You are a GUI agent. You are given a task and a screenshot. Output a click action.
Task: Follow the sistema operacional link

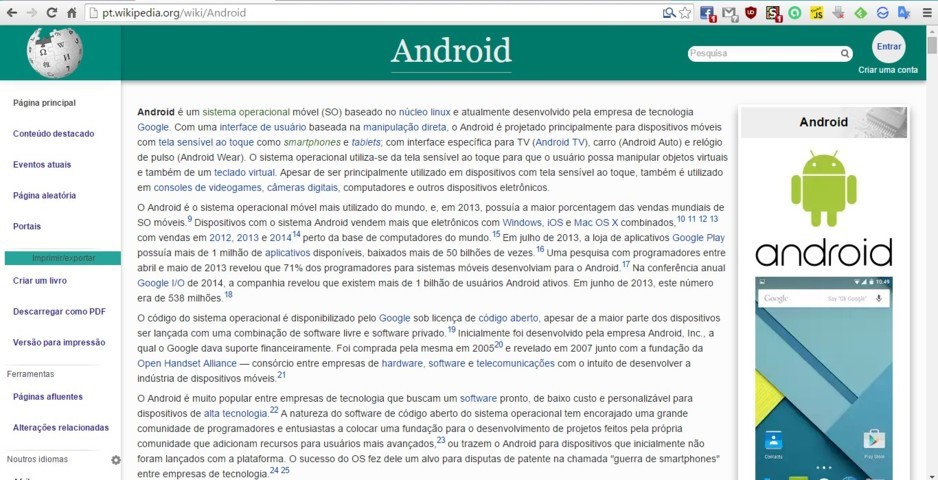click(246, 112)
